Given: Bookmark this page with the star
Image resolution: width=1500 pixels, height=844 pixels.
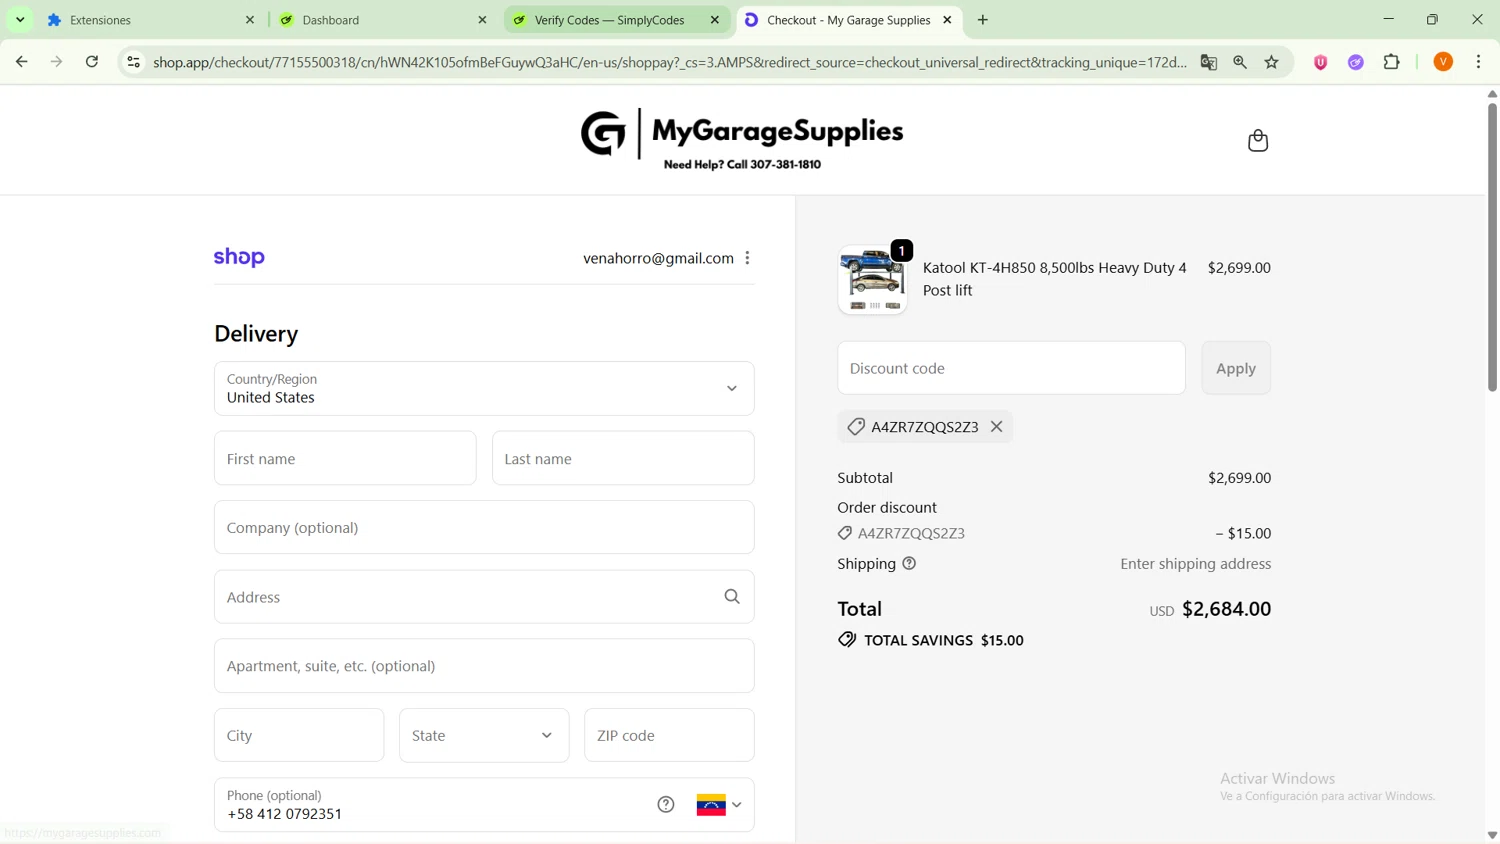Looking at the screenshot, I should click(1272, 62).
